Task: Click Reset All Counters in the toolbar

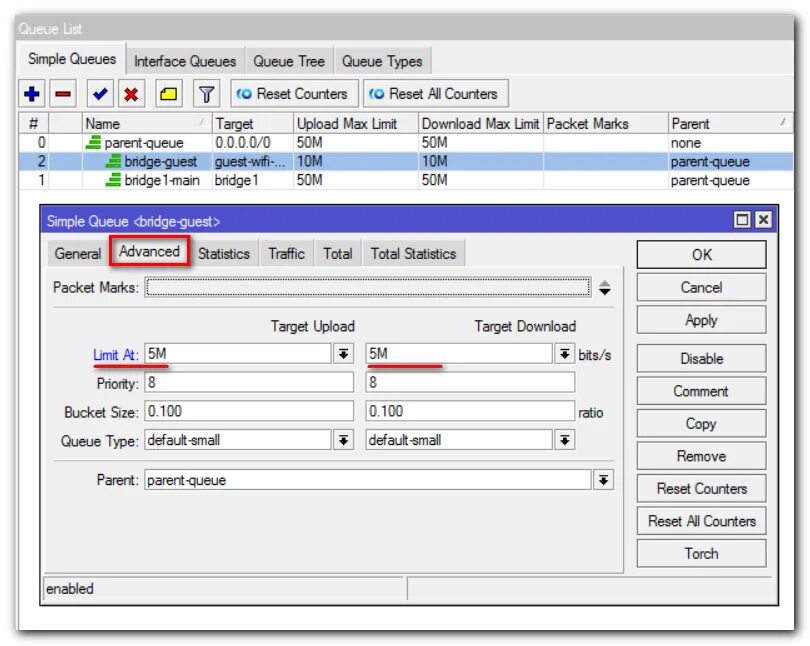Action: coord(435,94)
